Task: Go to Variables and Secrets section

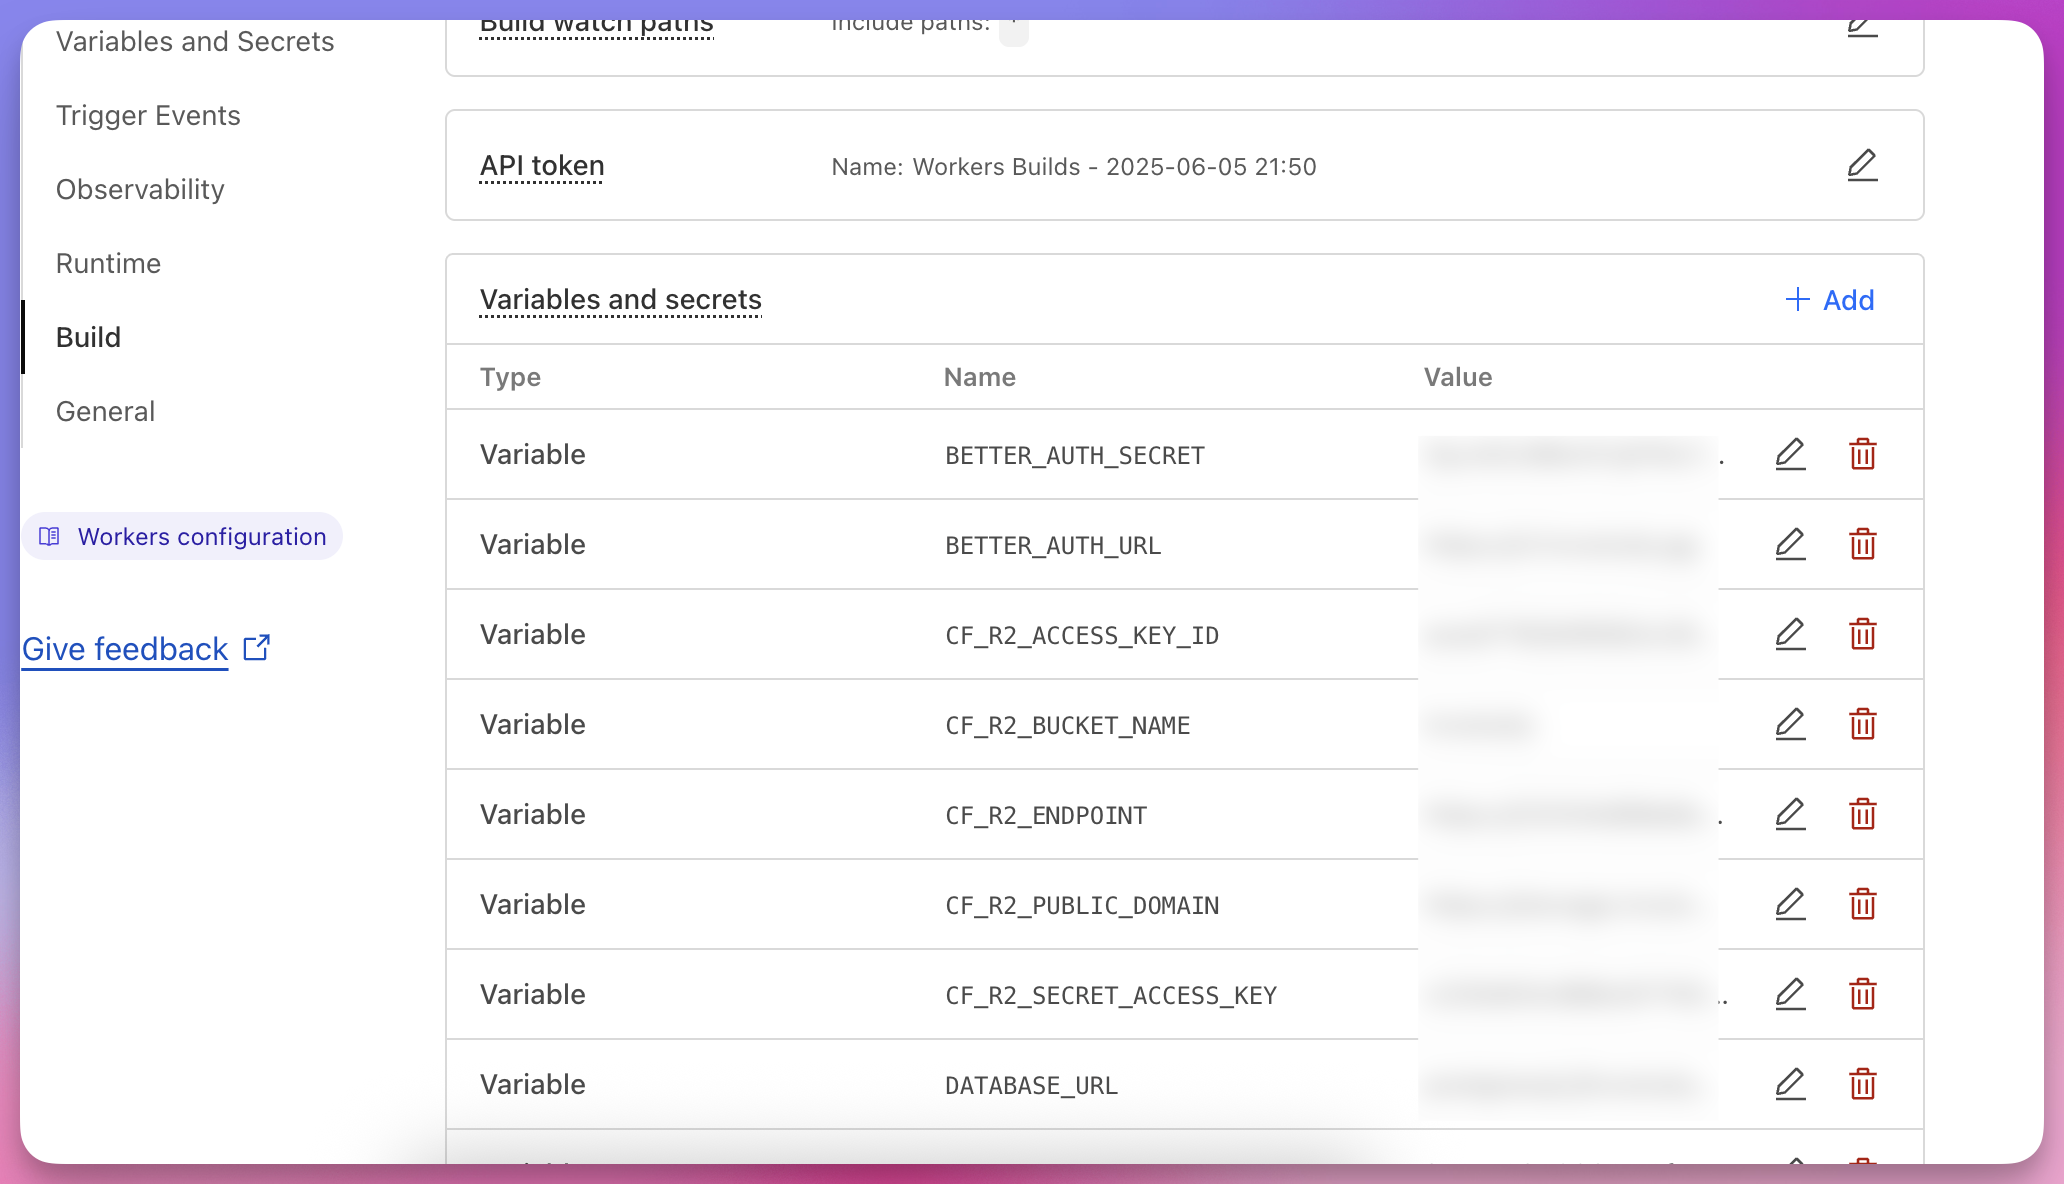Action: pyautogui.click(x=195, y=42)
